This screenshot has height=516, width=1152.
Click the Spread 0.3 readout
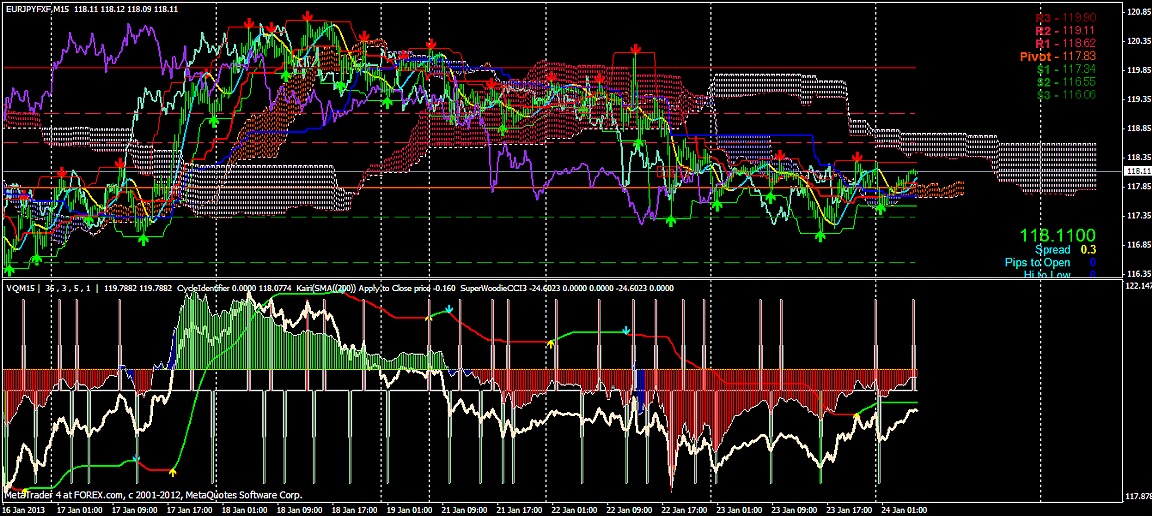point(1066,251)
